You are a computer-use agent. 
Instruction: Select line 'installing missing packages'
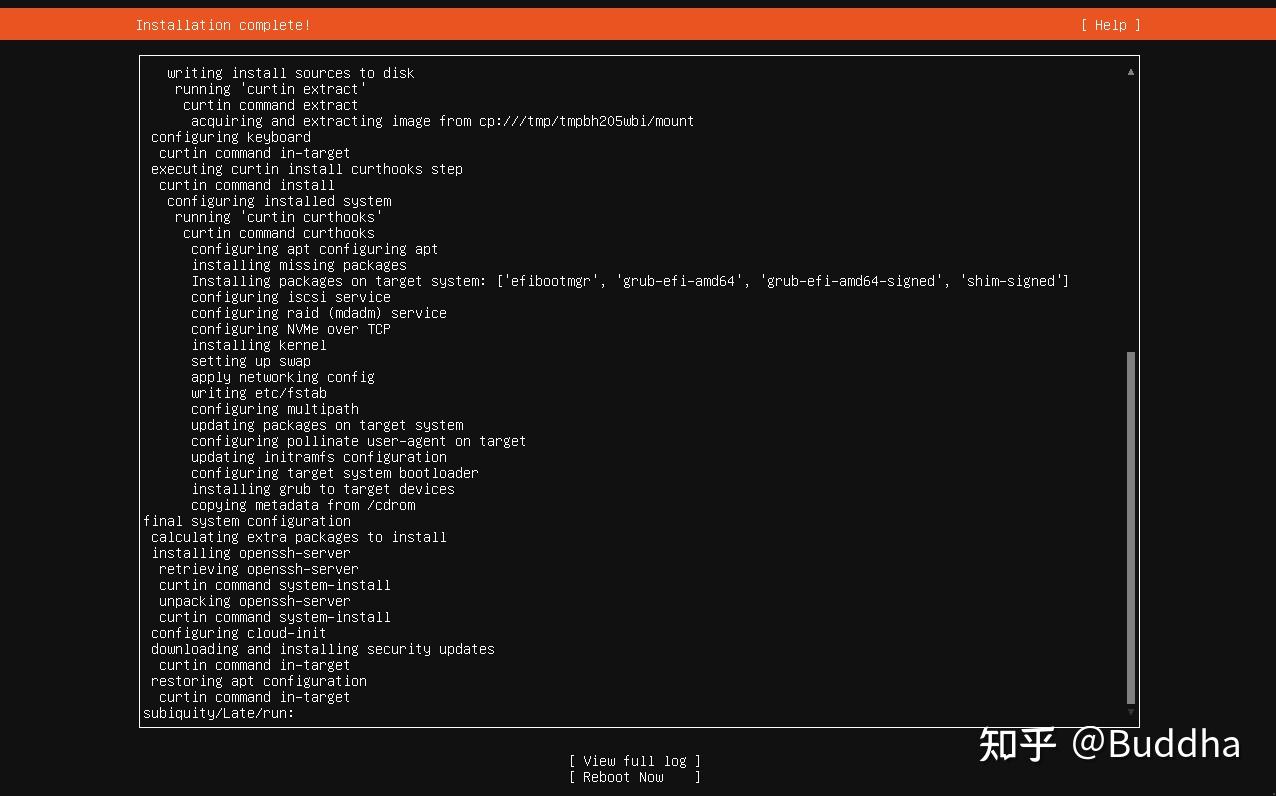(299, 265)
